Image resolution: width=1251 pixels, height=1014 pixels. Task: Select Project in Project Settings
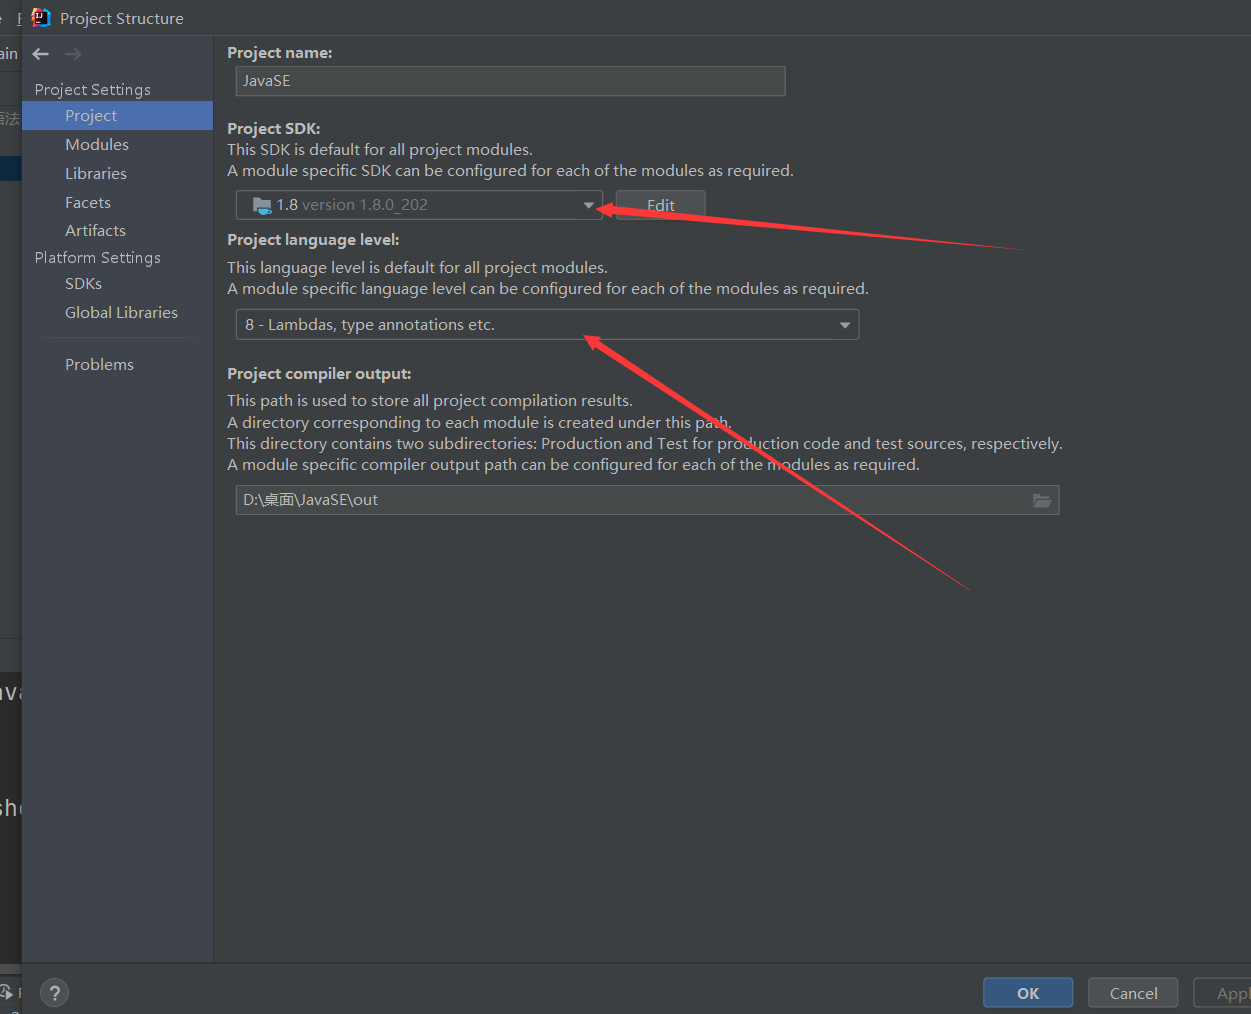pyautogui.click(x=117, y=116)
